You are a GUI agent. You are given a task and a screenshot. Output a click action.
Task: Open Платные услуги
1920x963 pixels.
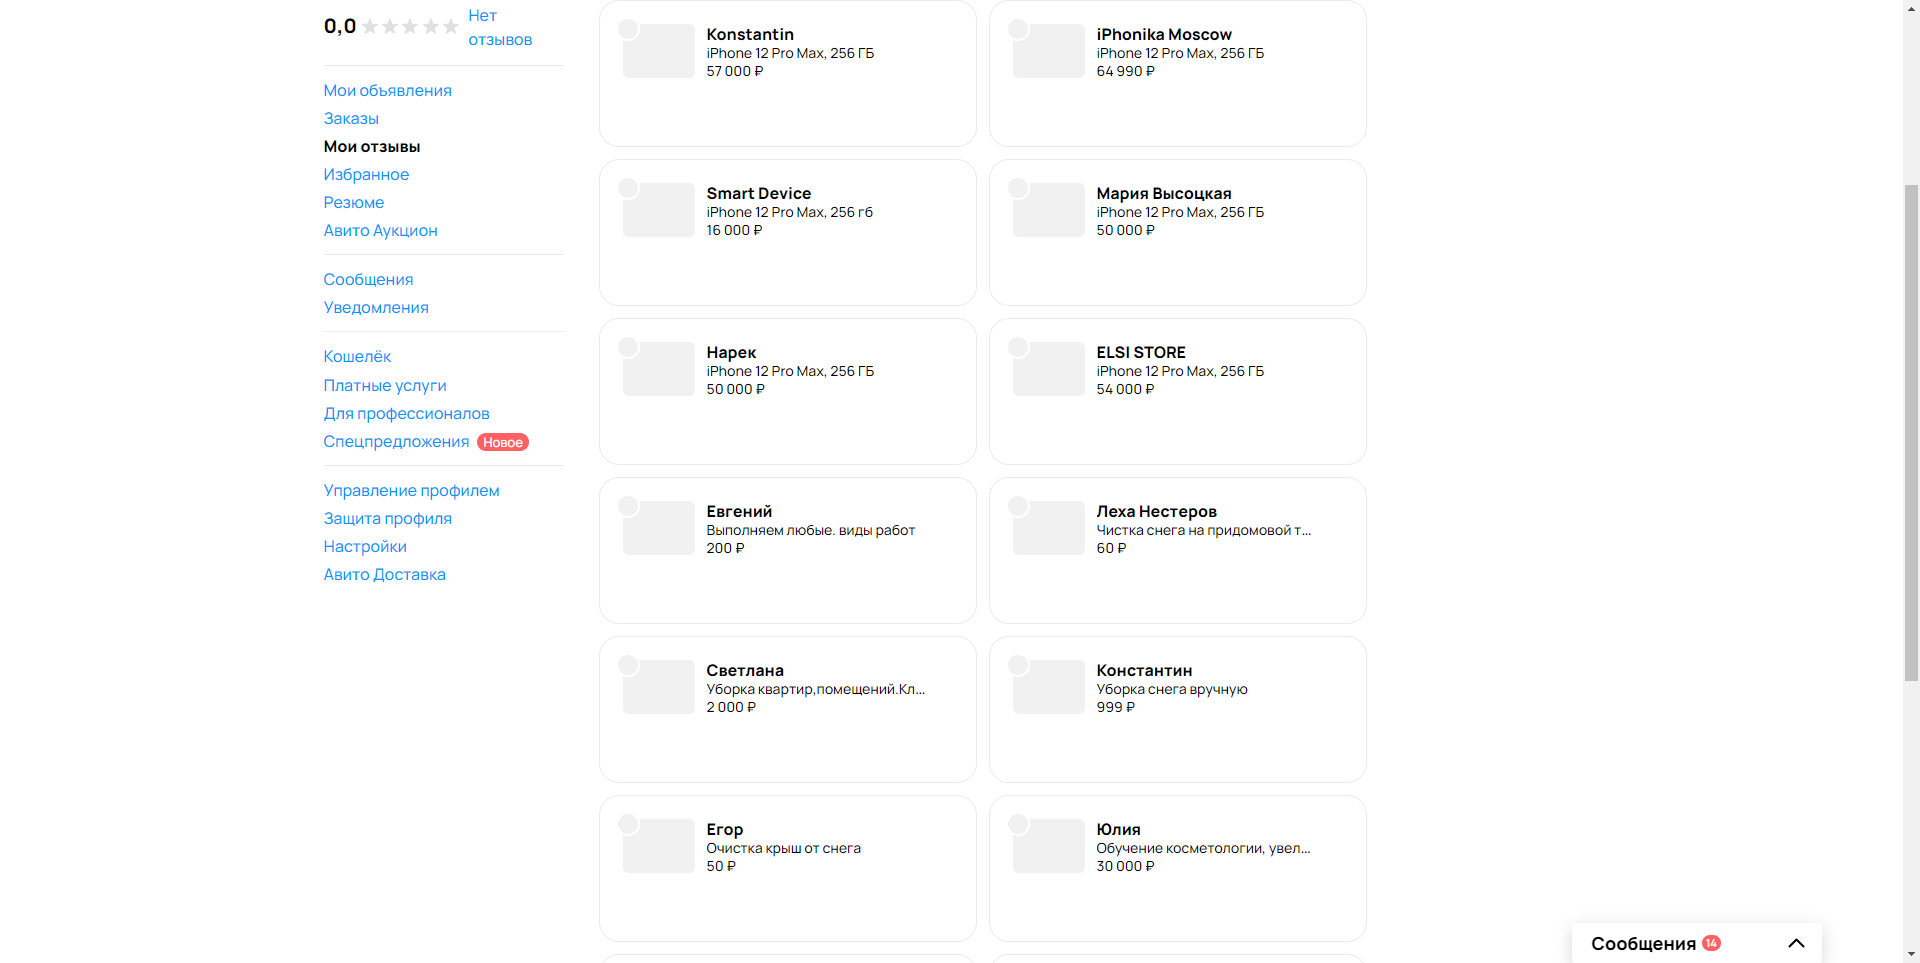click(x=385, y=385)
